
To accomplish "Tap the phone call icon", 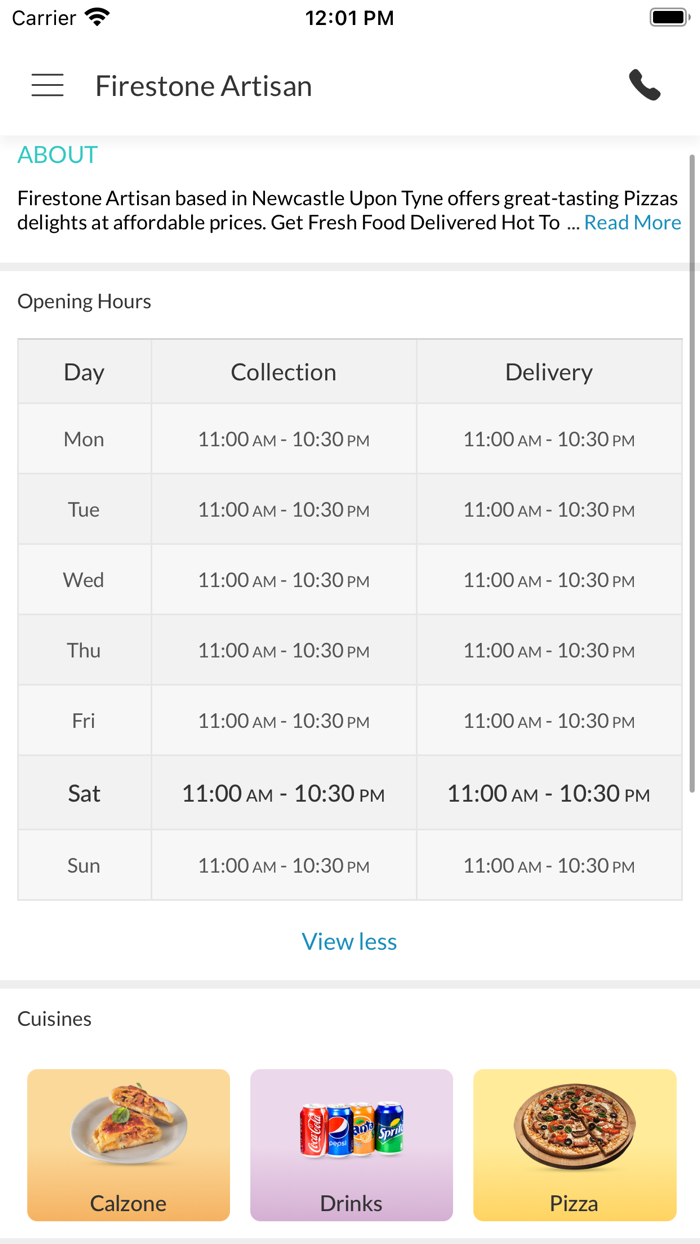I will (x=645, y=86).
